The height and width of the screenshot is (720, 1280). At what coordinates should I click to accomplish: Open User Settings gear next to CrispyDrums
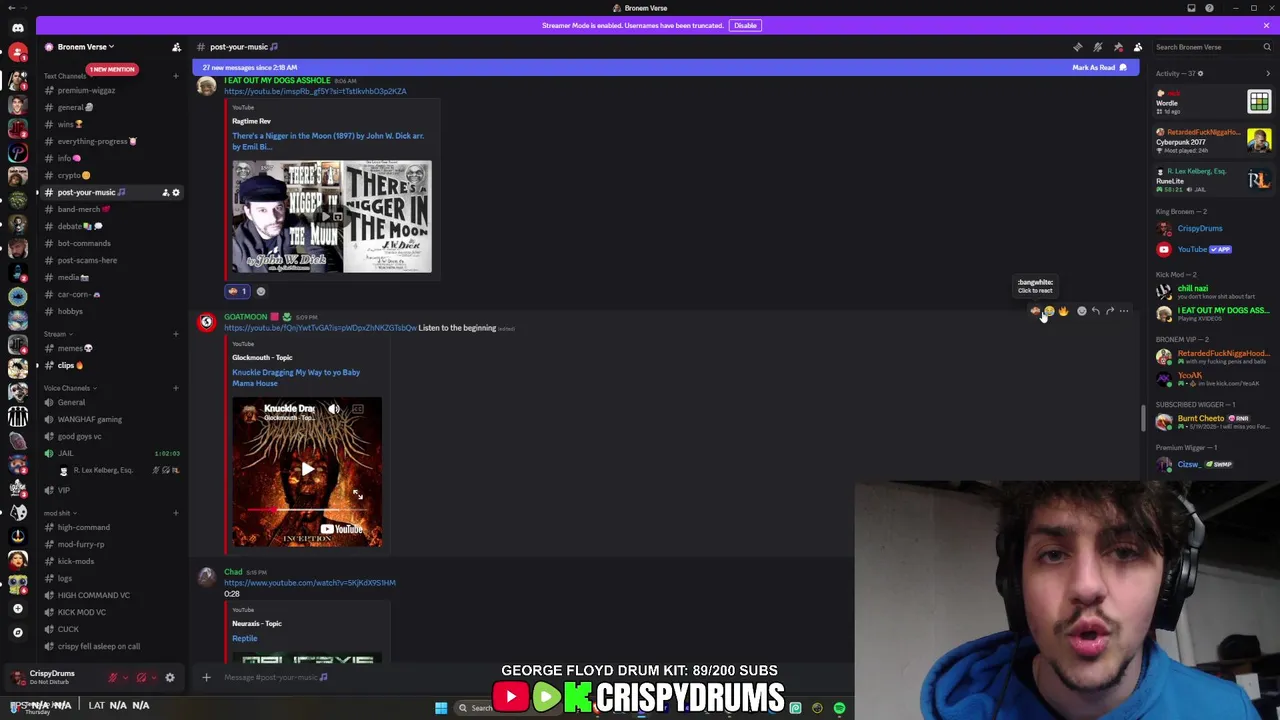coord(170,678)
